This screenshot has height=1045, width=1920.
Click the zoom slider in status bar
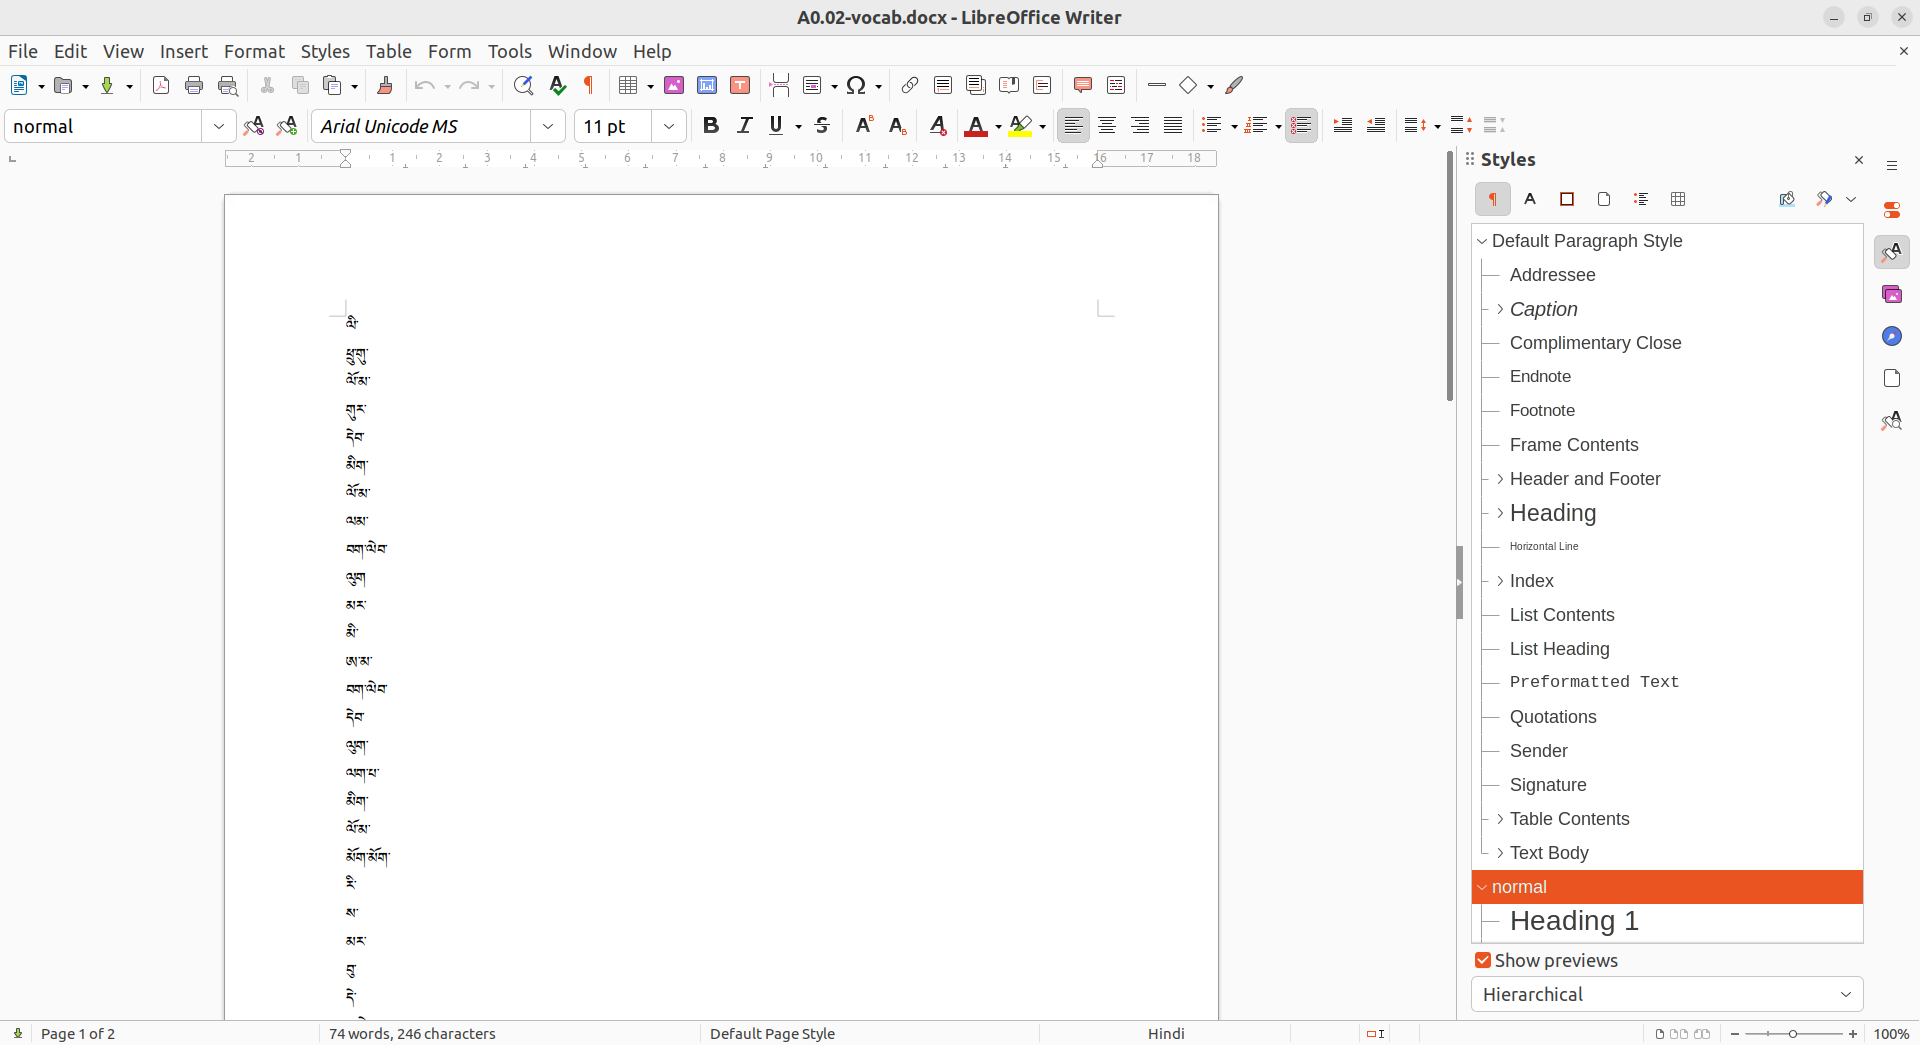tap(1793, 1033)
